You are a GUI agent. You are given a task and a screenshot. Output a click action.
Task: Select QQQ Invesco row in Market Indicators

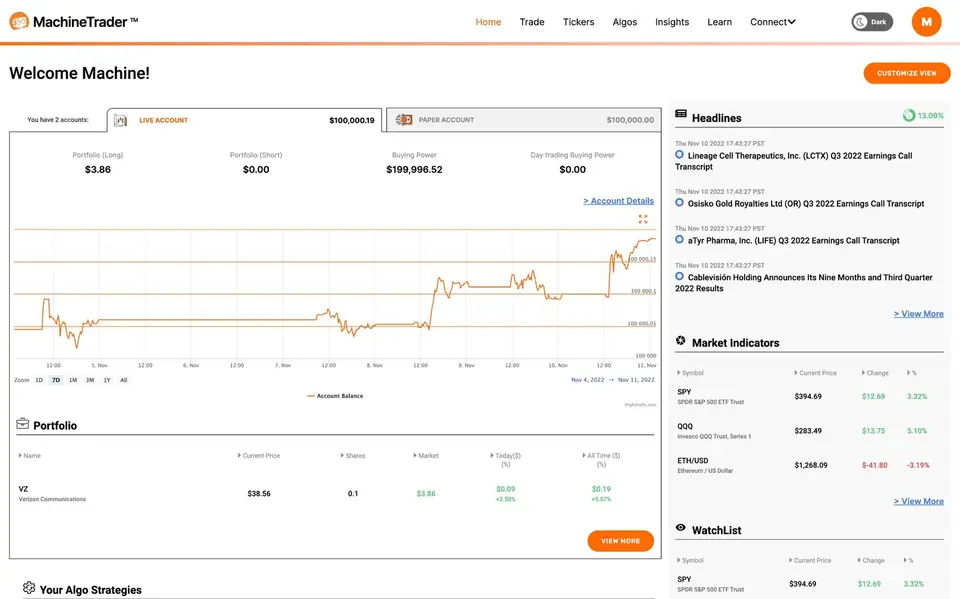tap(809, 431)
